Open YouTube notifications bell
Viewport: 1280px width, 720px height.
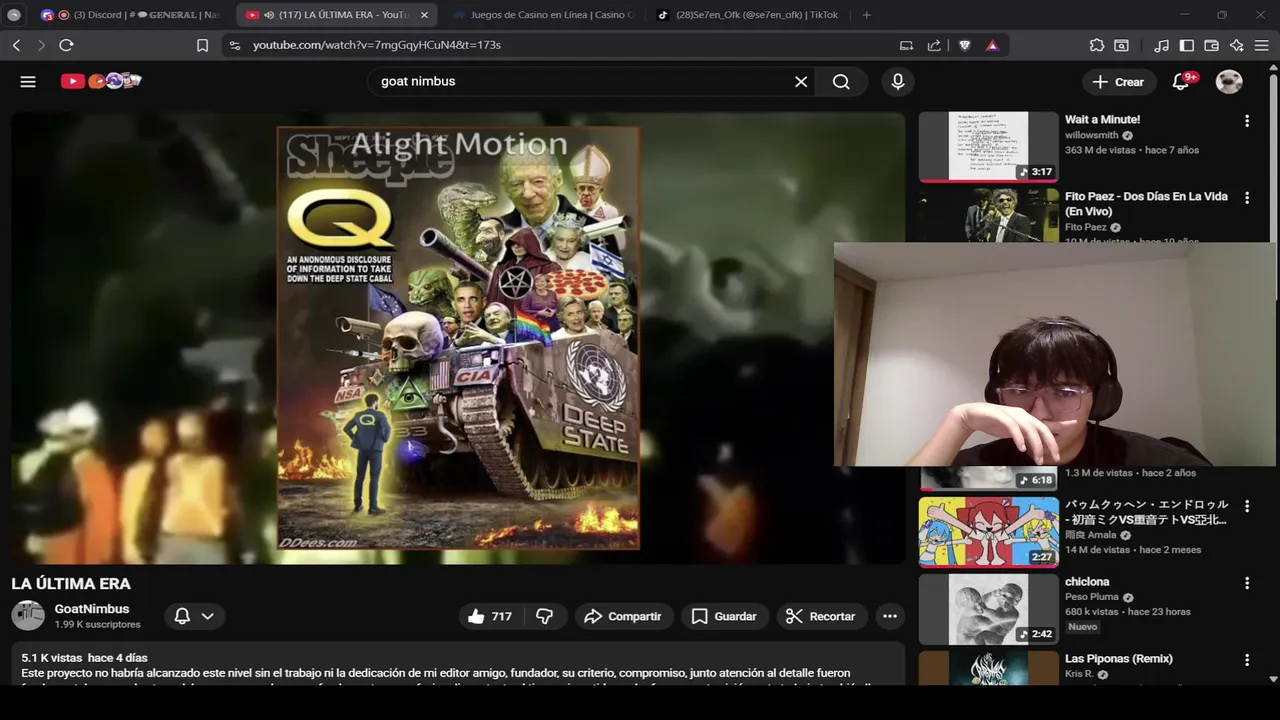click(1181, 82)
